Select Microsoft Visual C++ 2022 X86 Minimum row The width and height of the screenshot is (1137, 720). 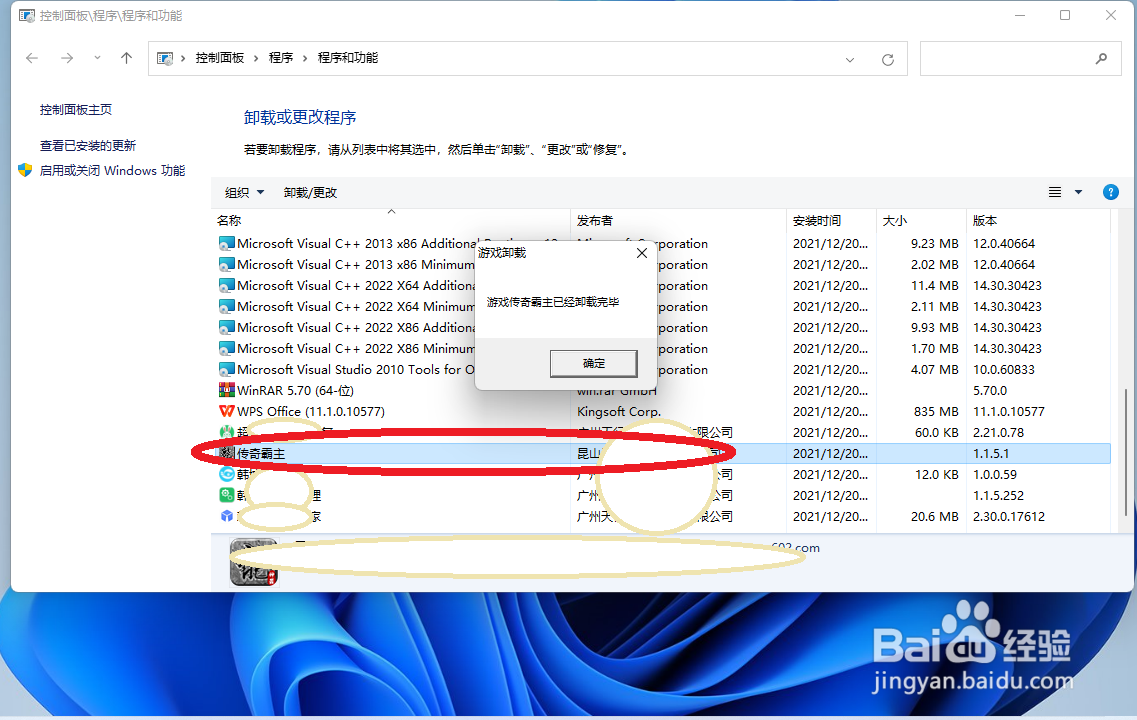(663, 349)
